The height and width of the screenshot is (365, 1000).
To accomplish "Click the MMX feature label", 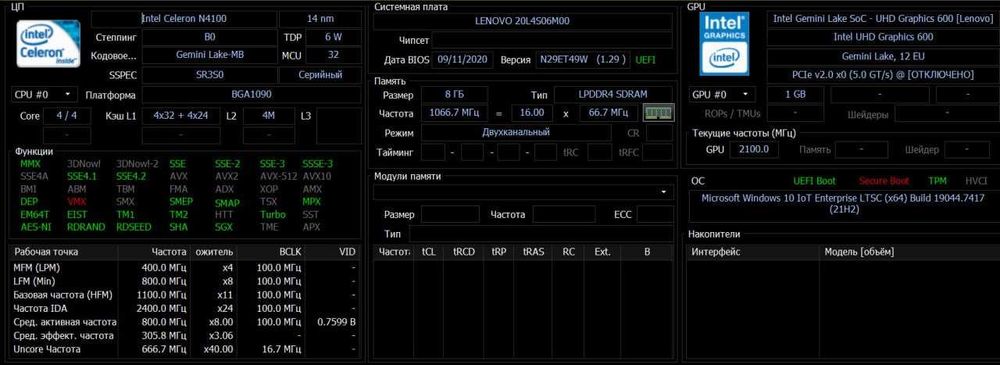I will tap(30, 163).
